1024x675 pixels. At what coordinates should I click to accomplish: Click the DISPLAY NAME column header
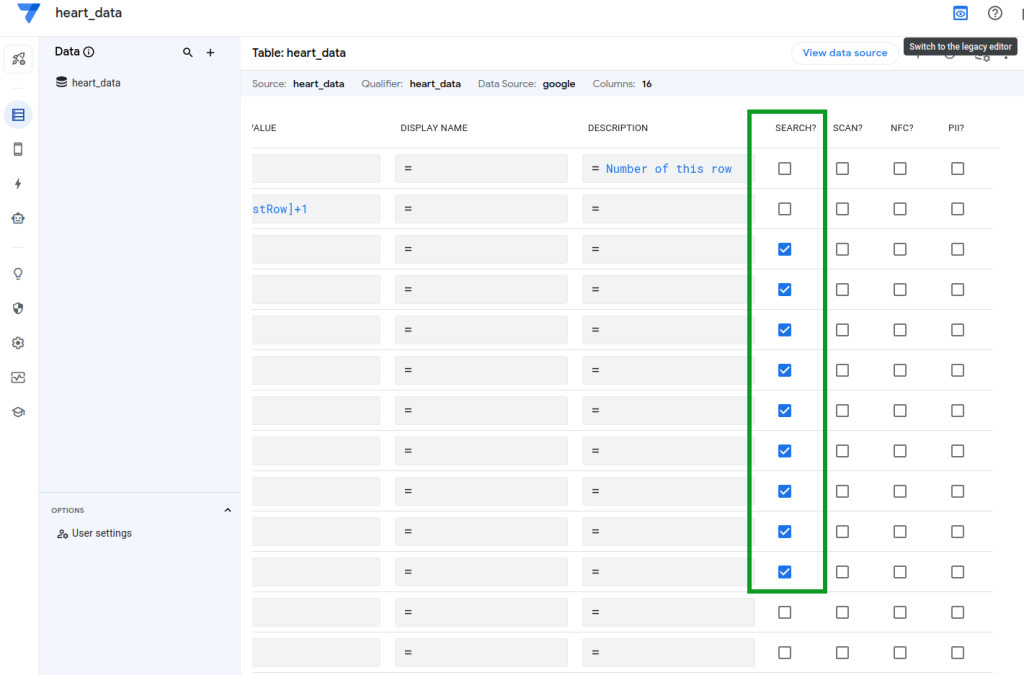[434, 128]
